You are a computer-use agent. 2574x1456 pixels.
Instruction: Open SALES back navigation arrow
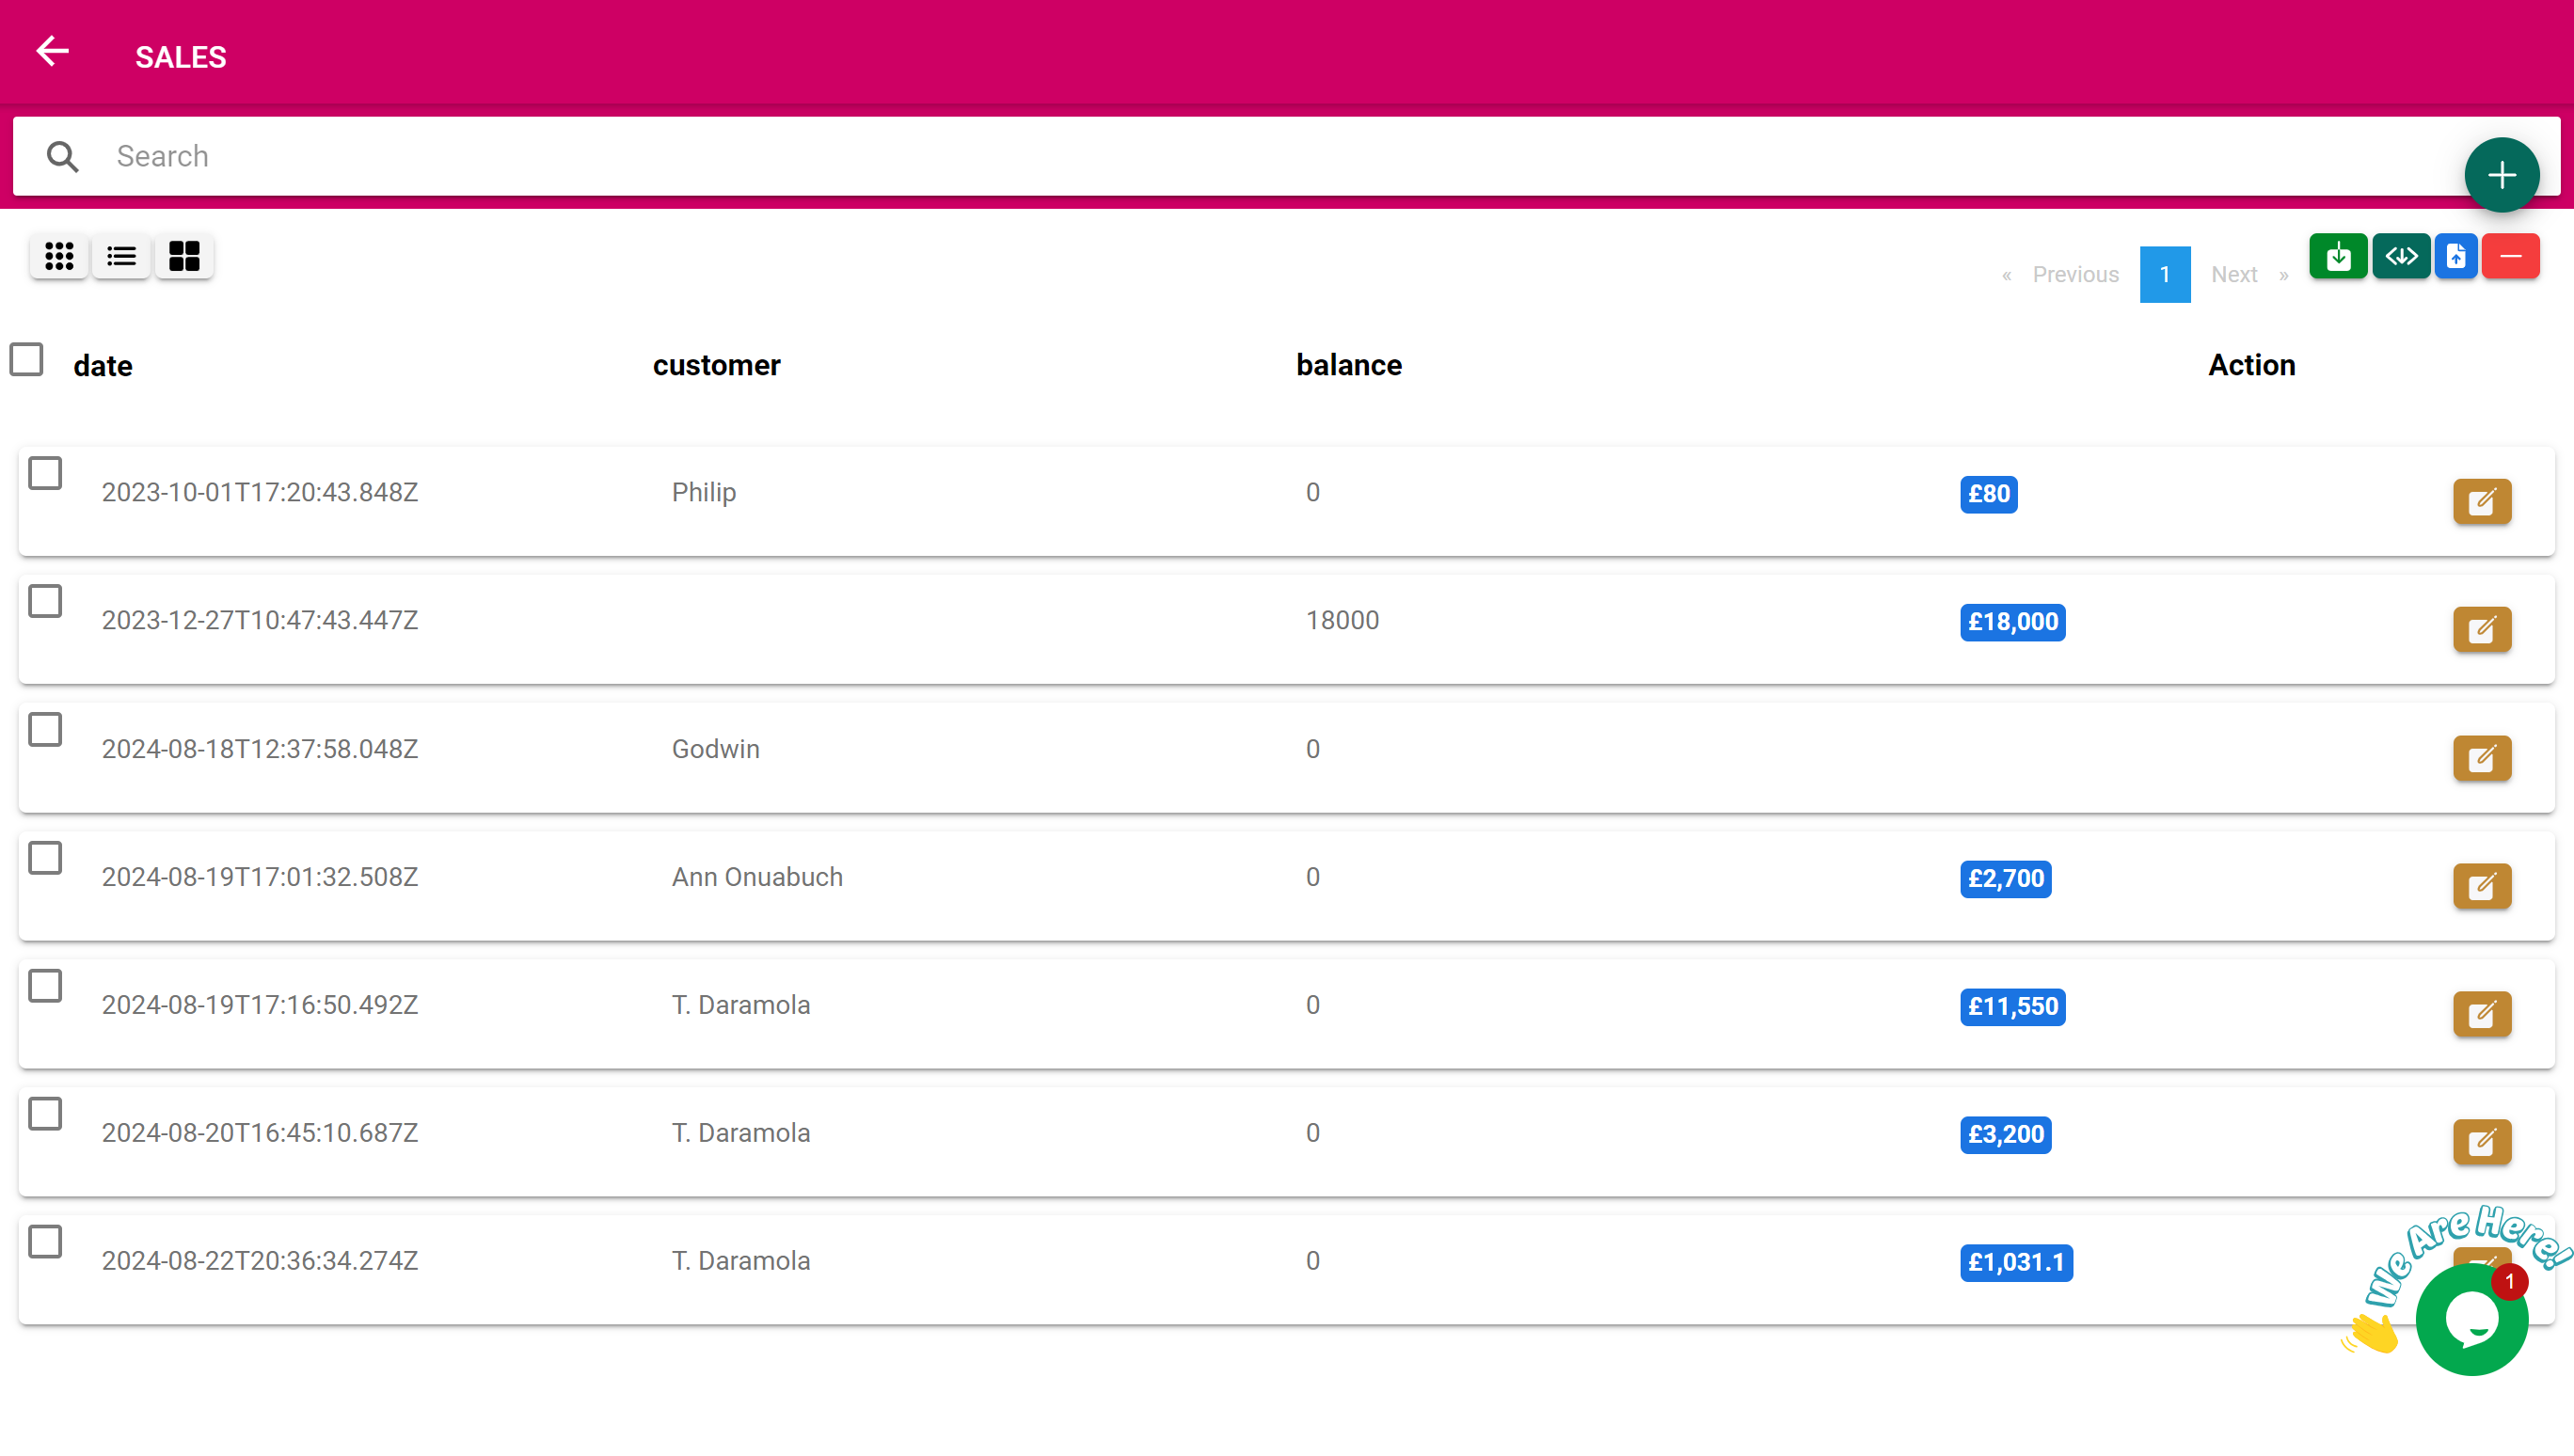(51, 55)
